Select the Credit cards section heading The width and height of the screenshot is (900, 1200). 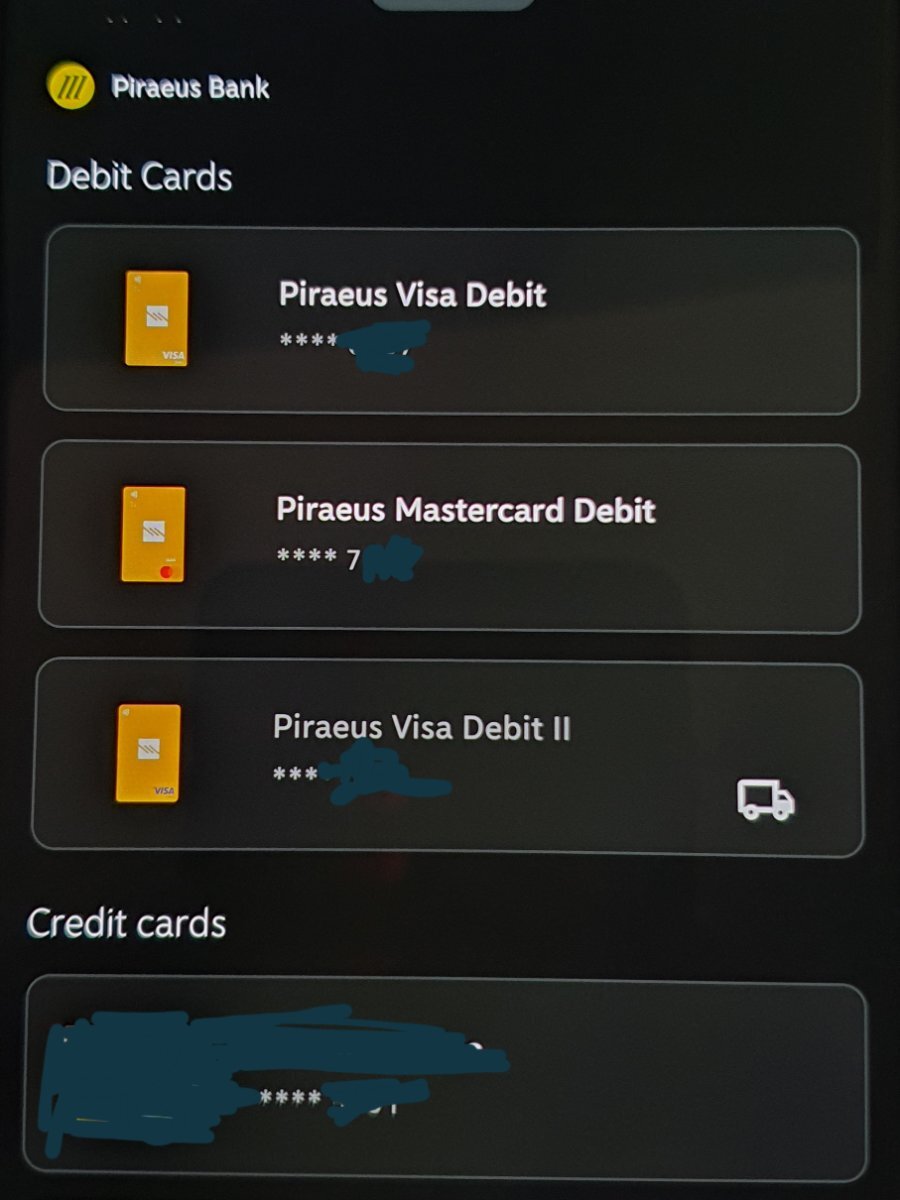pyautogui.click(x=127, y=923)
